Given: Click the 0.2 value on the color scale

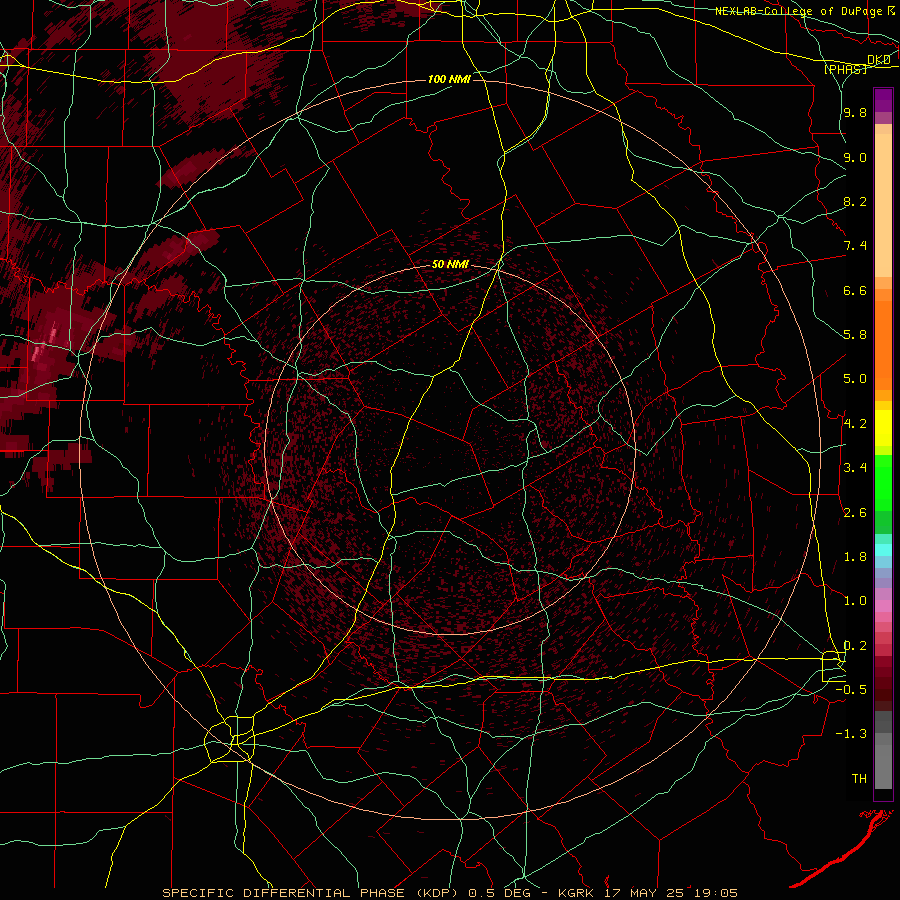Looking at the screenshot, I should pos(855,646).
